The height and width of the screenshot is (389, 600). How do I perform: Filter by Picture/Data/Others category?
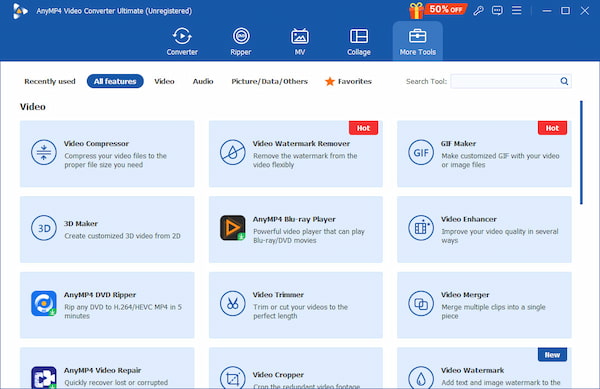click(x=269, y=81)
